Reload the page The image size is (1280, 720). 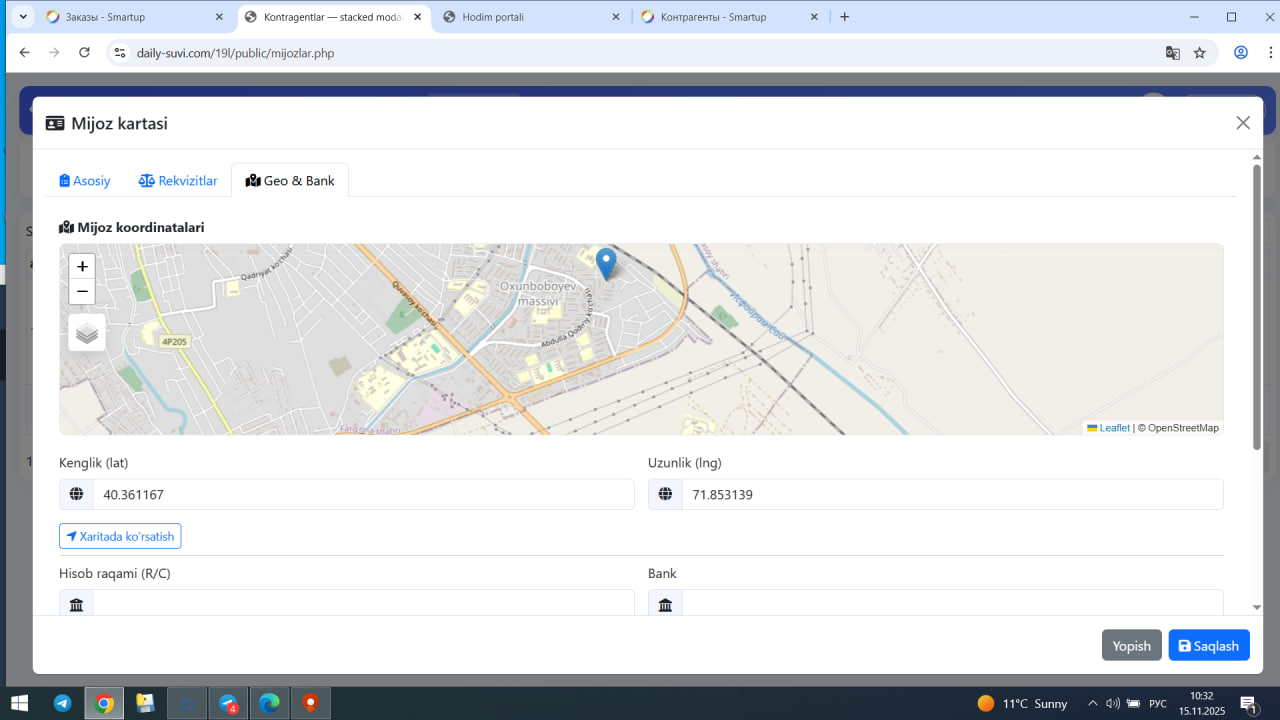coord(84,53)
